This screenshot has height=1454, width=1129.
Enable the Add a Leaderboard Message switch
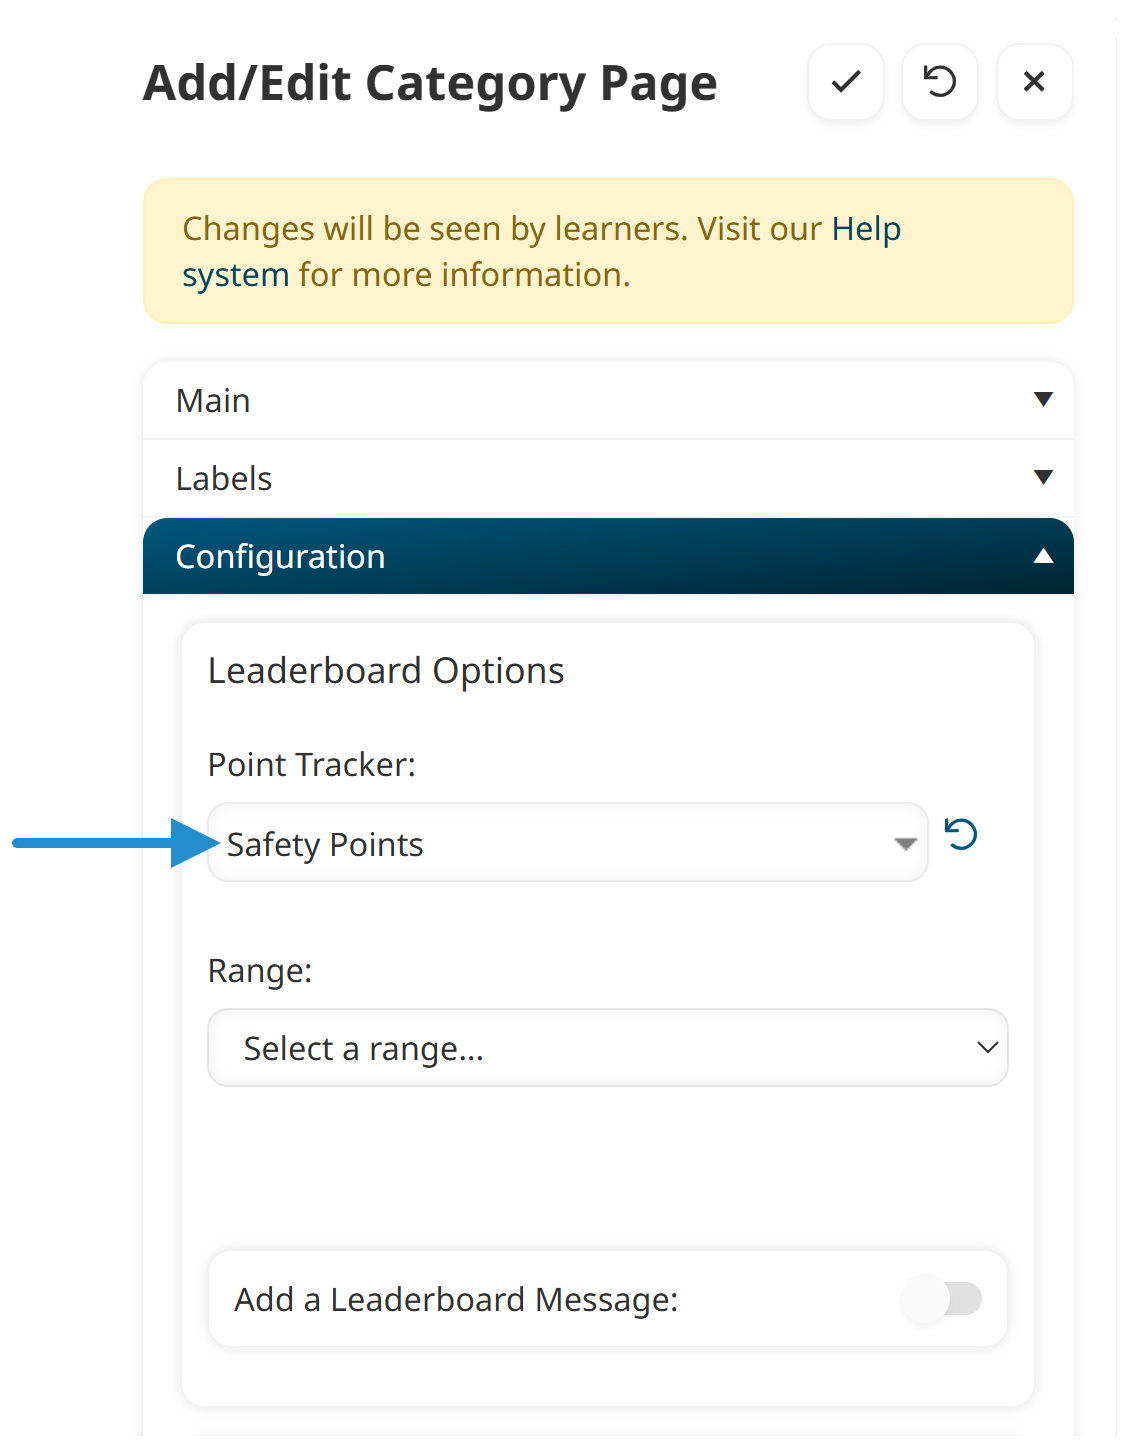click(942, 1299)
